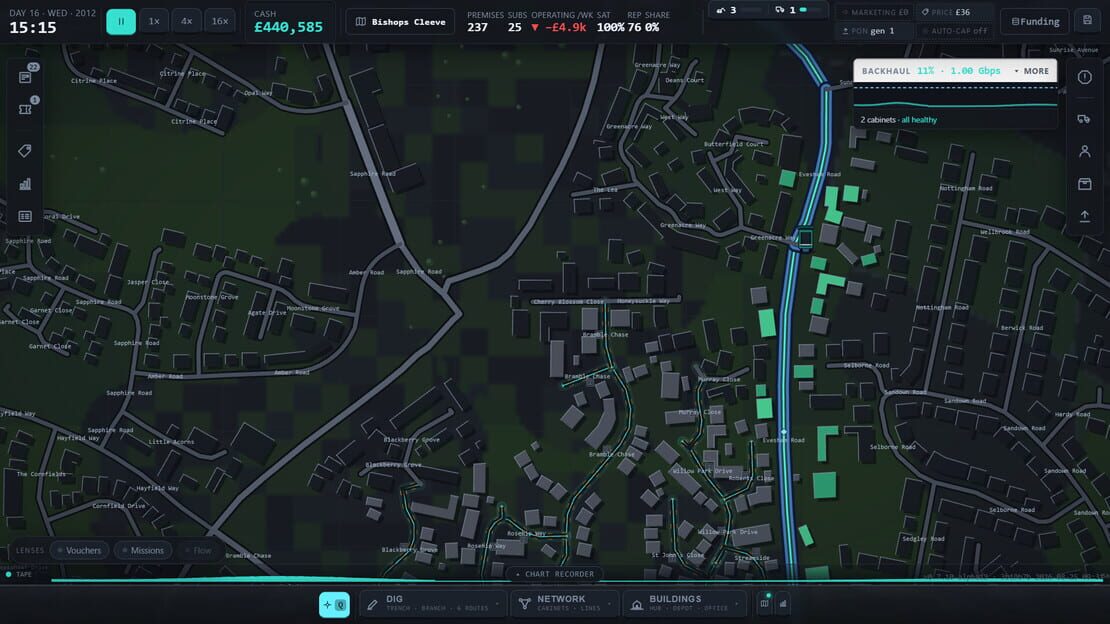Viewport: 1110px width, 624px height.
Task: Expand the DIG tools menu
Action: click(x=433, y=603)
